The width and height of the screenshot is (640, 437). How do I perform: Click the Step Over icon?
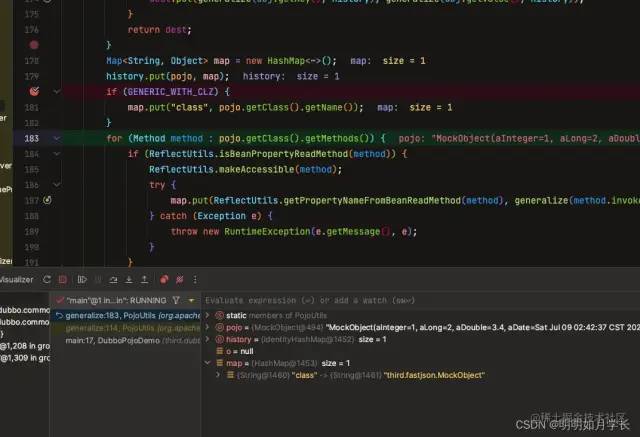tap(113, 280)
